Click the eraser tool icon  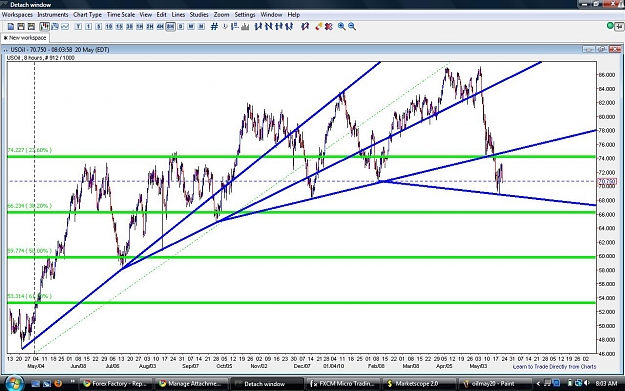[318, 27]
